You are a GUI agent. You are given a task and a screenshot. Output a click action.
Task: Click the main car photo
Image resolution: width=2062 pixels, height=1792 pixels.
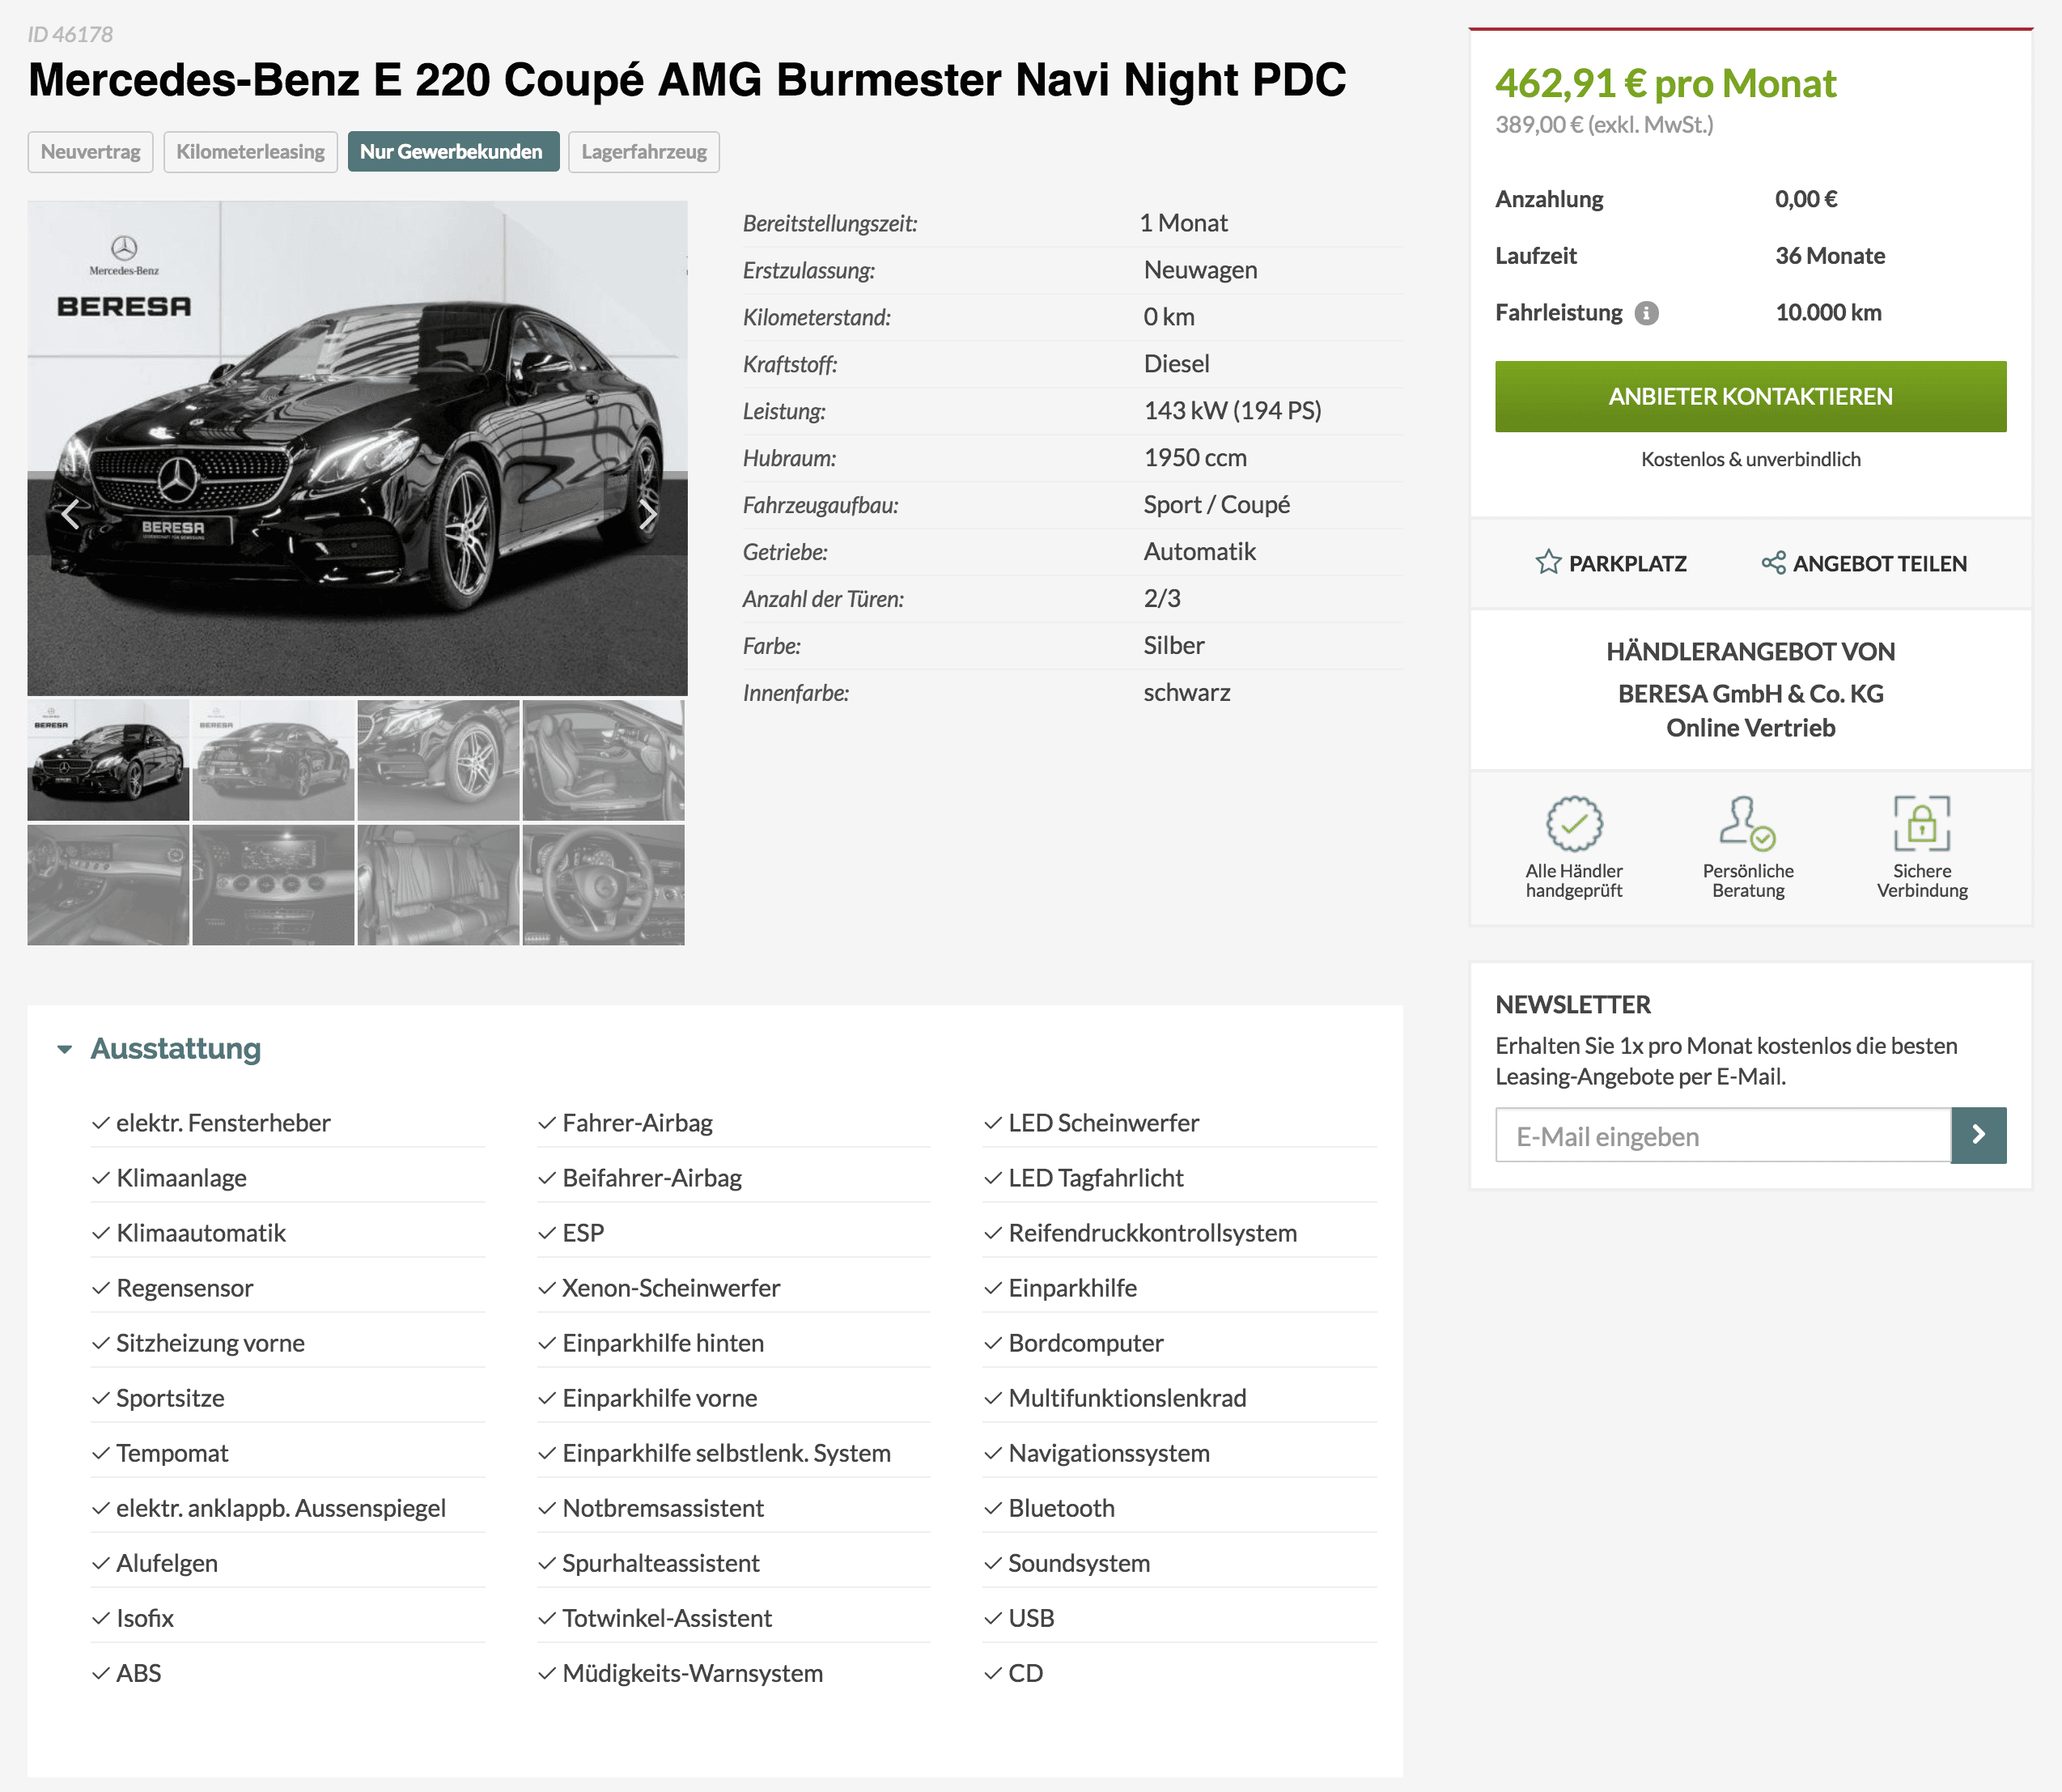[357, 448]
